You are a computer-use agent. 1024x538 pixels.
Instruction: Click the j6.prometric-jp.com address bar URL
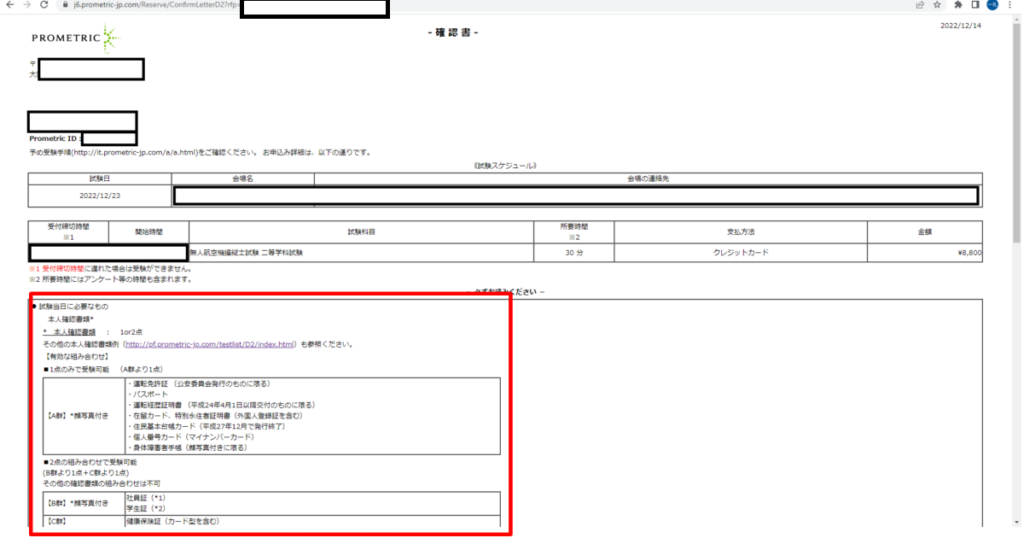tap(155, 5)
